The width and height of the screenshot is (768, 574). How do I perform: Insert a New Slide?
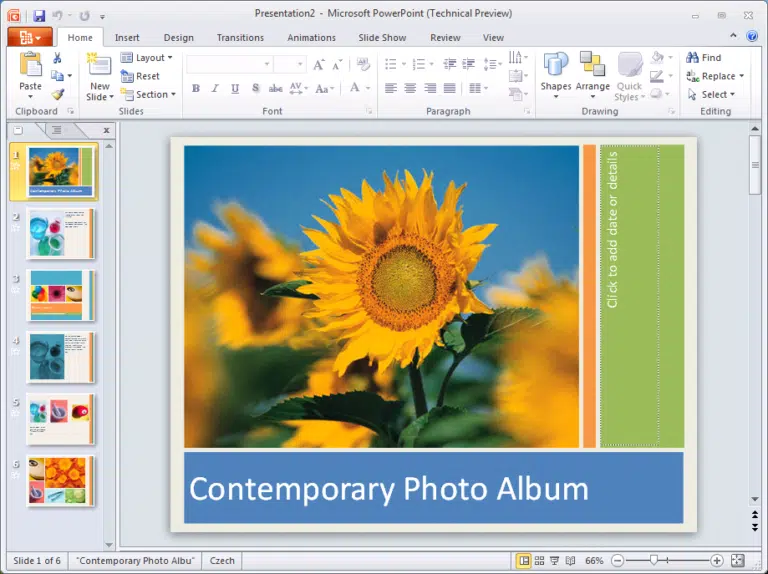point(99,65)
